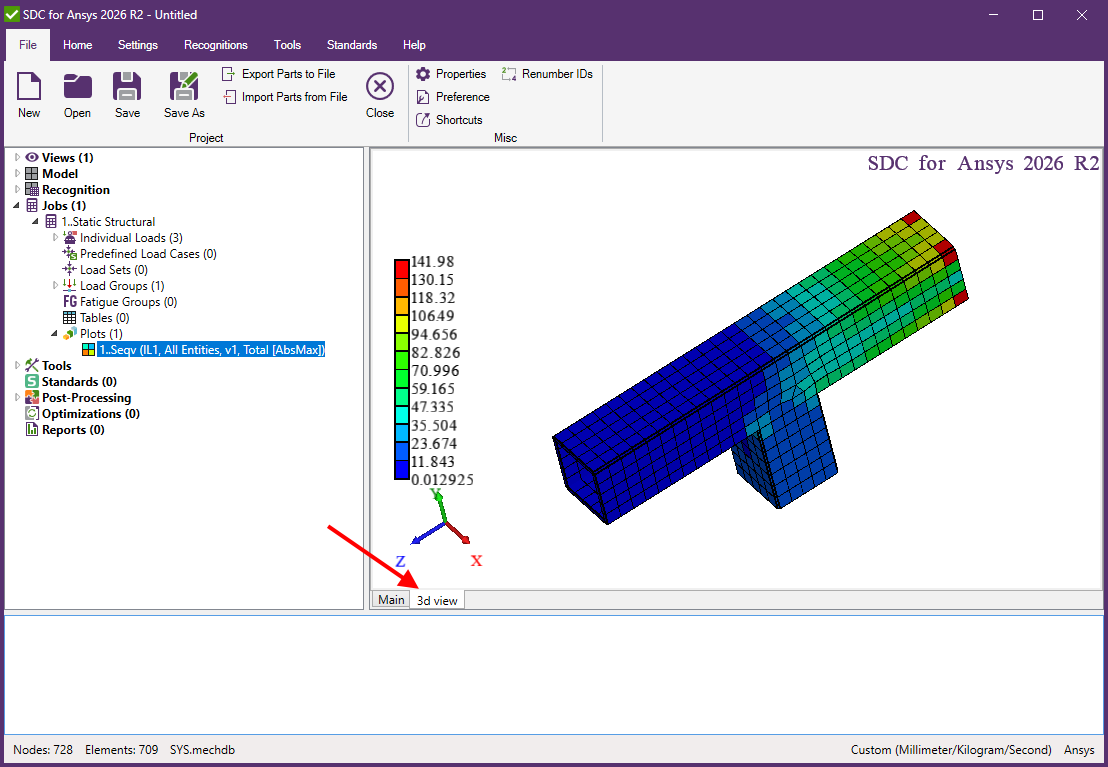Click SYS.mechdb in the status bar
Image resolution: width=1108 pixels, height=767 pixels.
202,749
